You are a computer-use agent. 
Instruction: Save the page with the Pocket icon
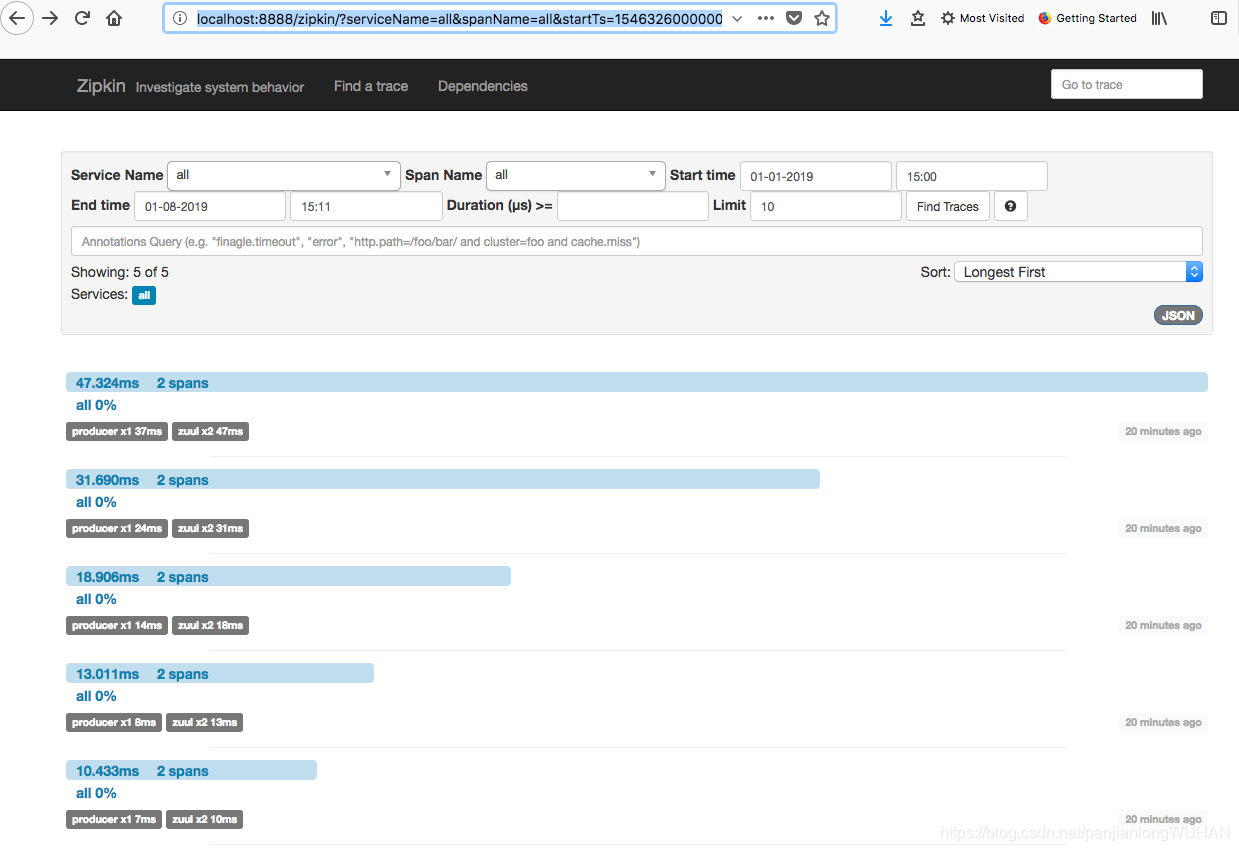794,17
